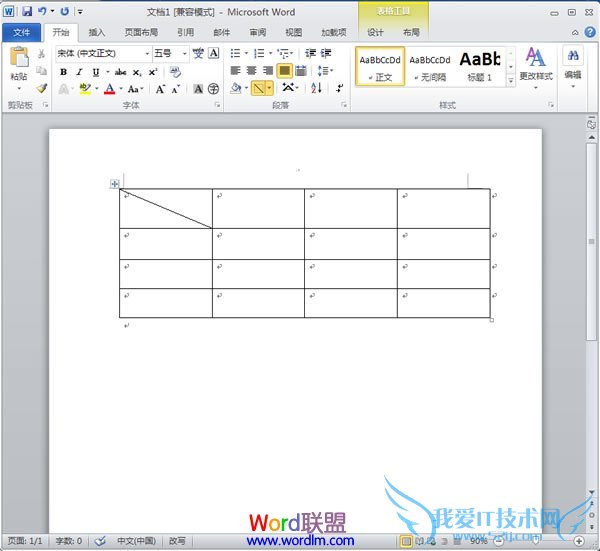
Task: Open font name dropdown 宋体
Action: (147, 54)
